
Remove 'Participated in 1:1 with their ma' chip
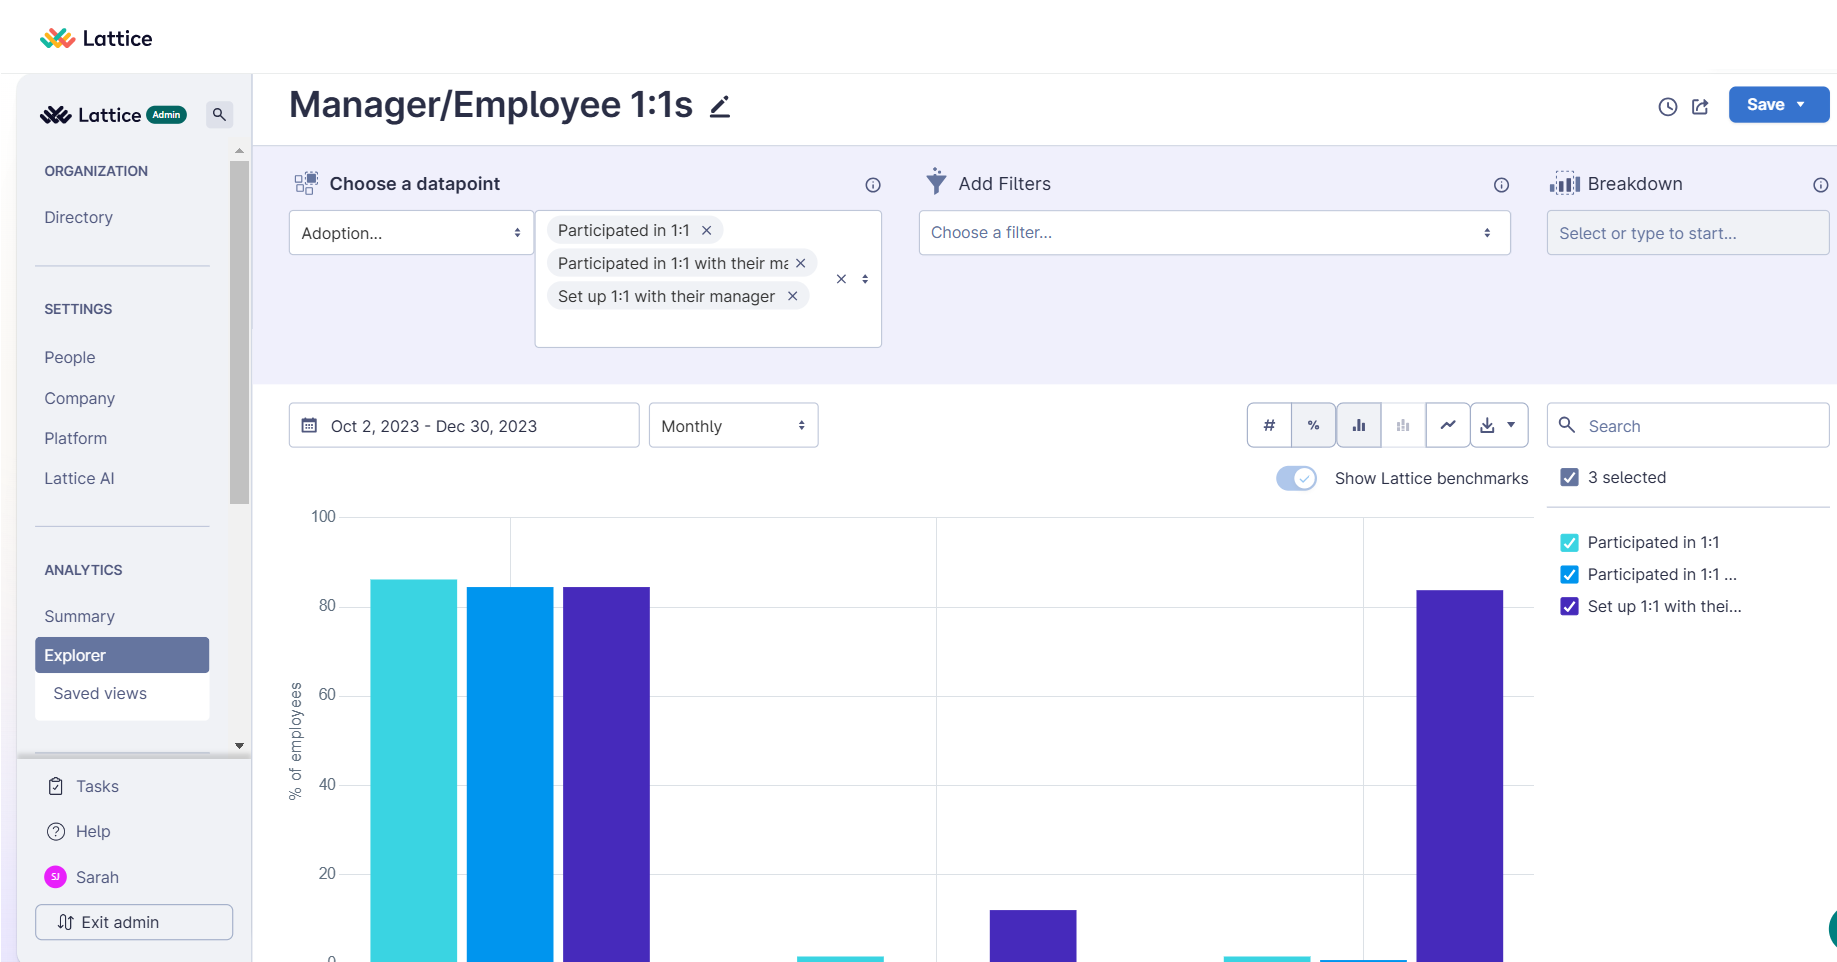coord(800,263)
